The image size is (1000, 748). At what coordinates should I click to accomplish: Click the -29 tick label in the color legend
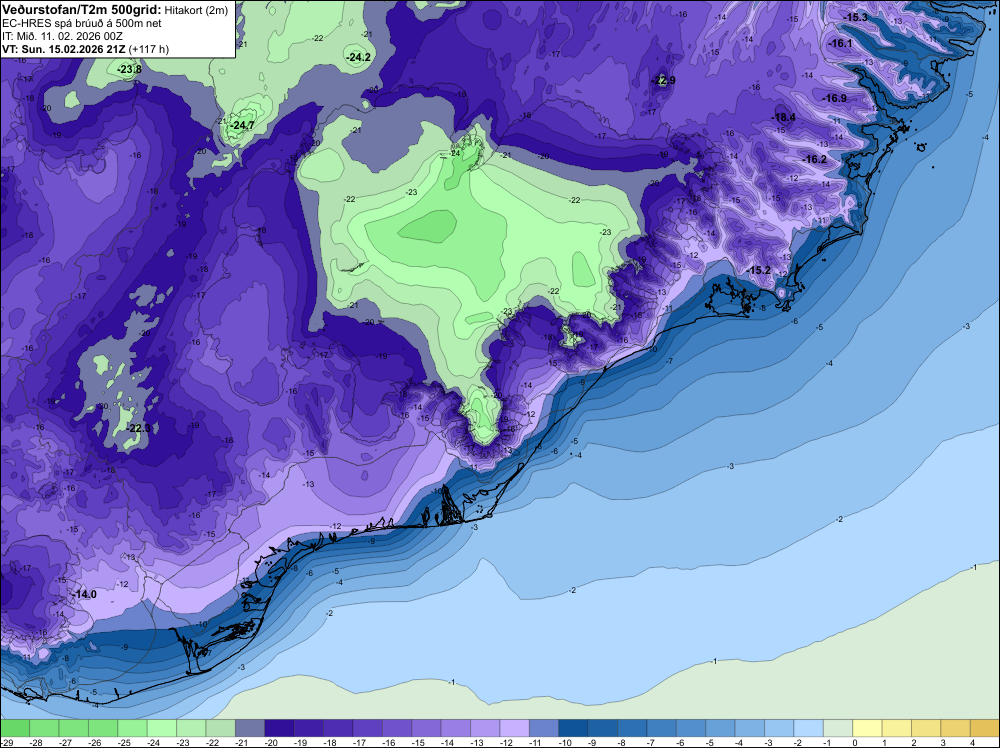point(5,743)
